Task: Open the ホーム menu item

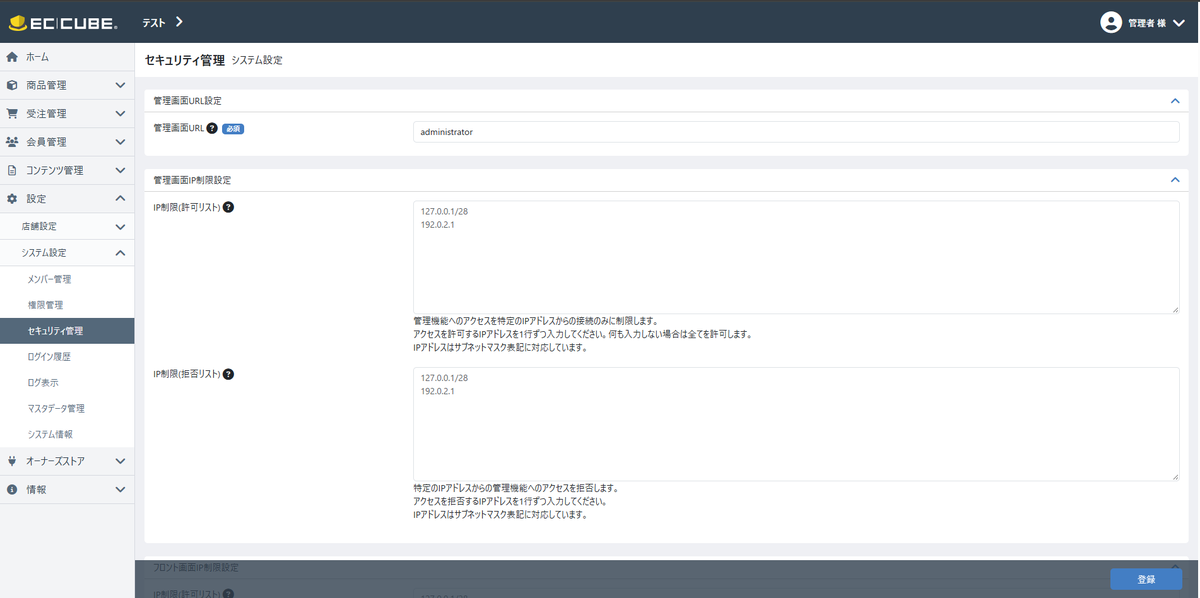Action: (x=67, y=57)
